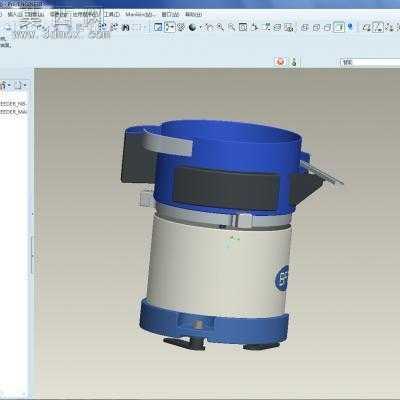
Task: Select the EEDER_MA component in model tree
Action: click(x=13, y=112)
